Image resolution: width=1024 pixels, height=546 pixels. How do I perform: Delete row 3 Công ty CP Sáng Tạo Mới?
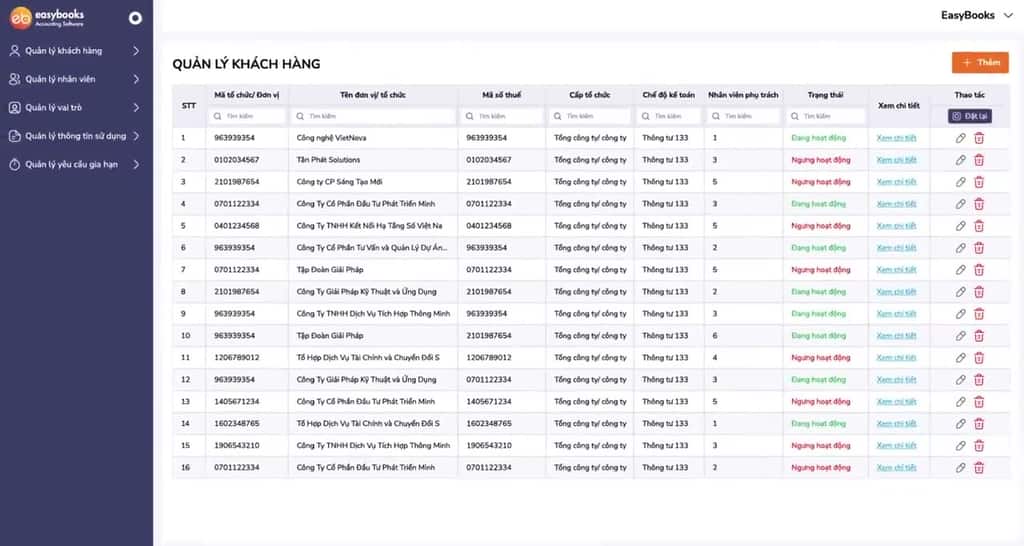tap(979, 182)
